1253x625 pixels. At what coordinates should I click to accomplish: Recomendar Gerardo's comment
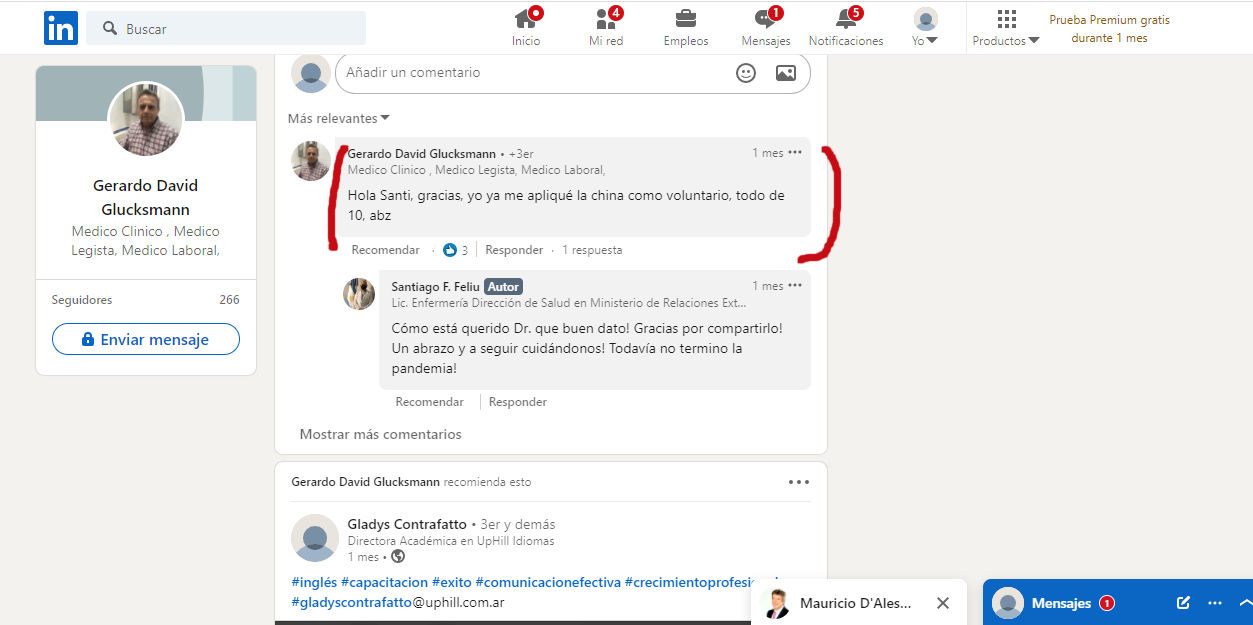pos(386,250)
